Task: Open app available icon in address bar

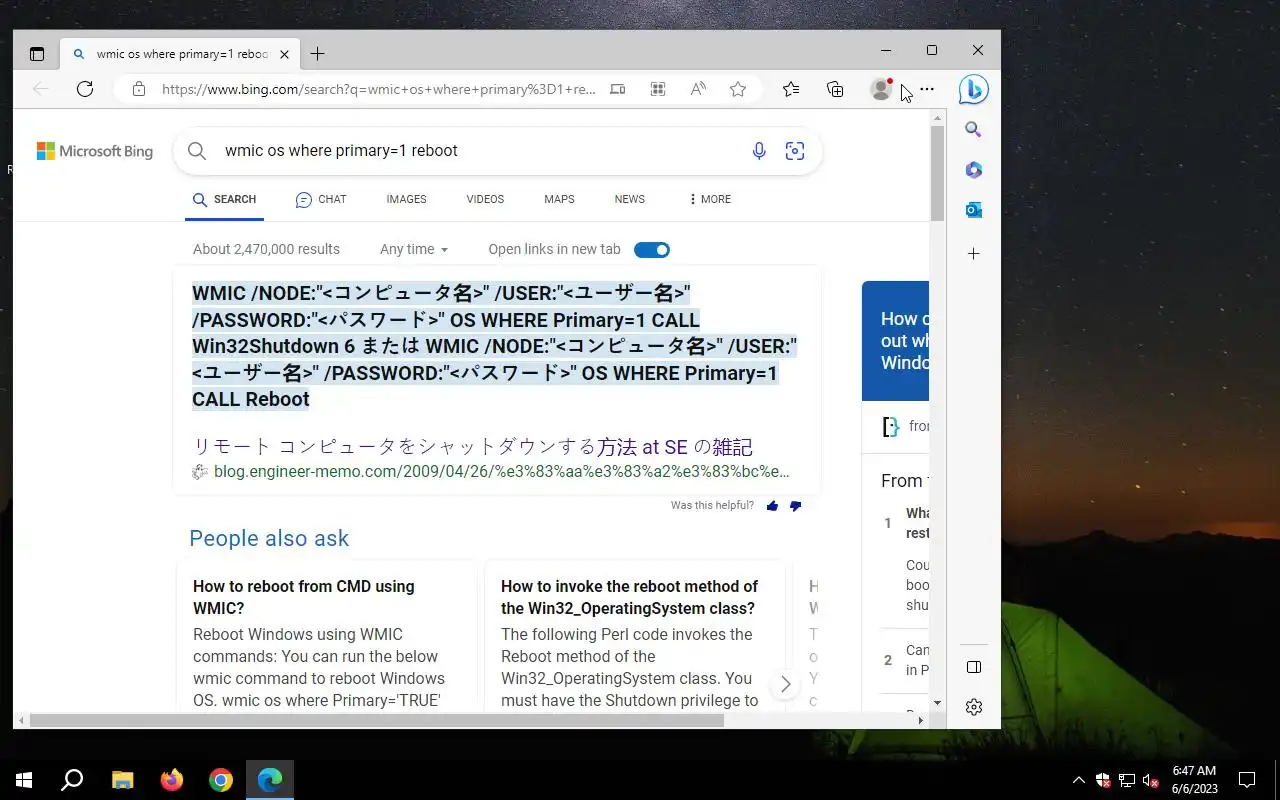Action: coord(618,89)
